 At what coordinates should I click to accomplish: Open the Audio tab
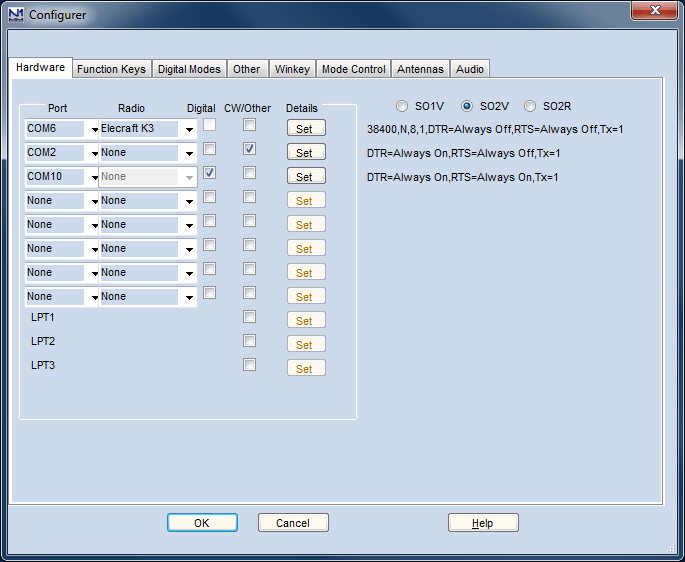(x=470, y=69)
